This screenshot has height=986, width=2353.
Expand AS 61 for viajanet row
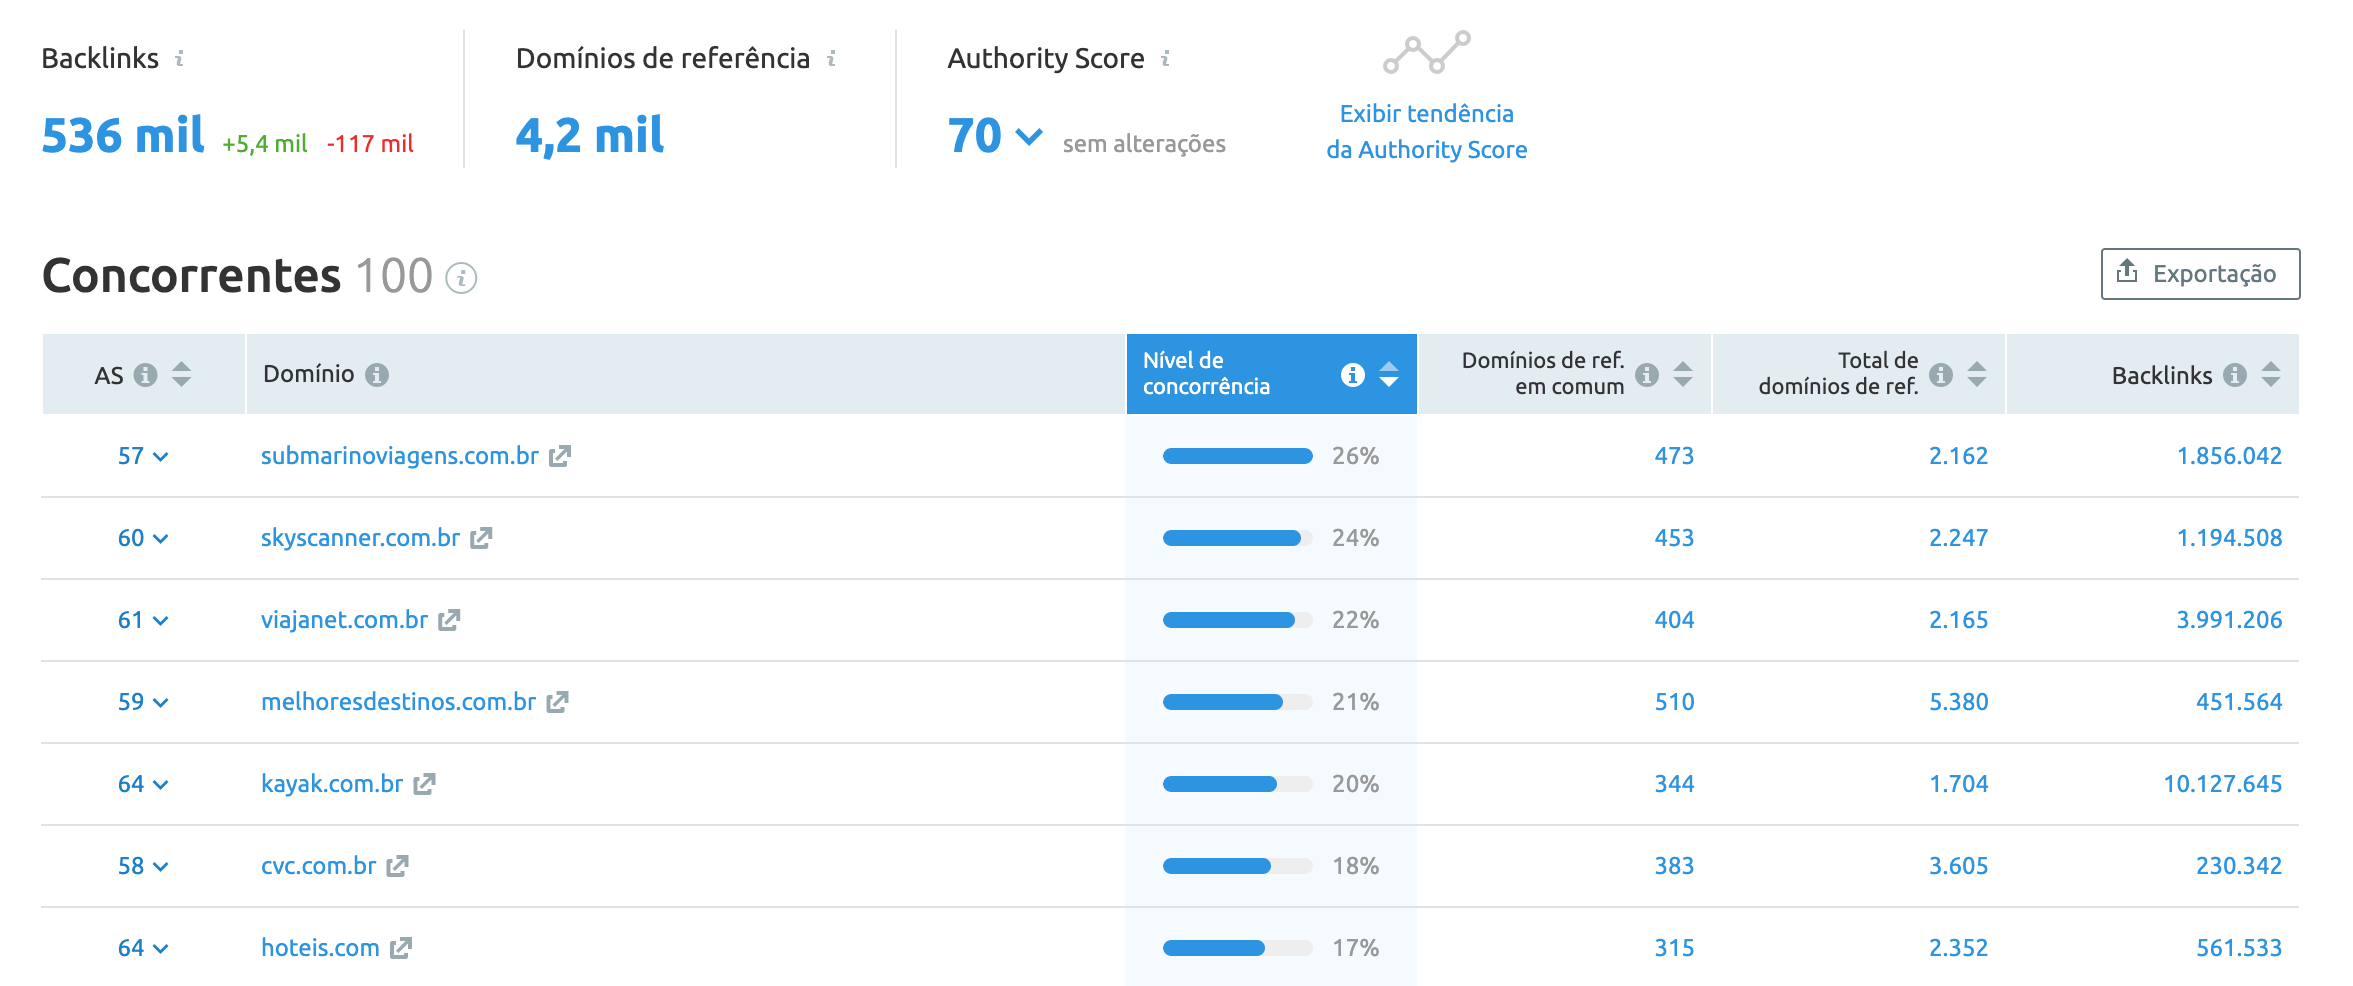161,621
